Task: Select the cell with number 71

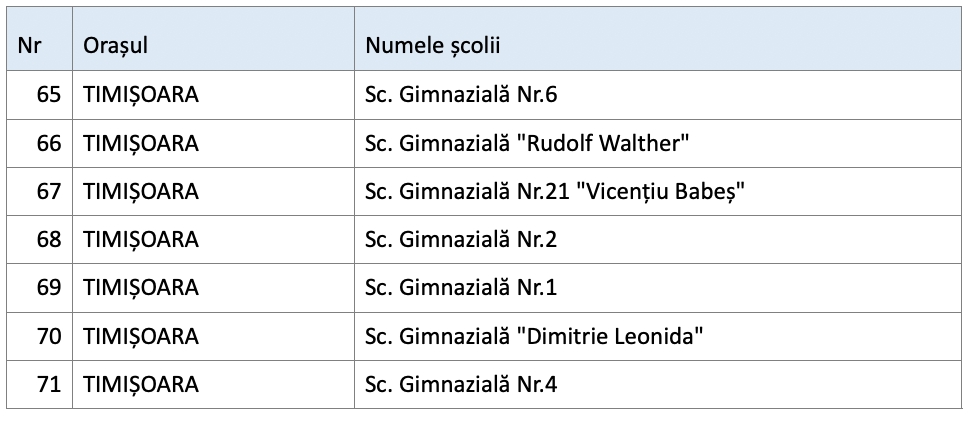Action: click(49, 384)
